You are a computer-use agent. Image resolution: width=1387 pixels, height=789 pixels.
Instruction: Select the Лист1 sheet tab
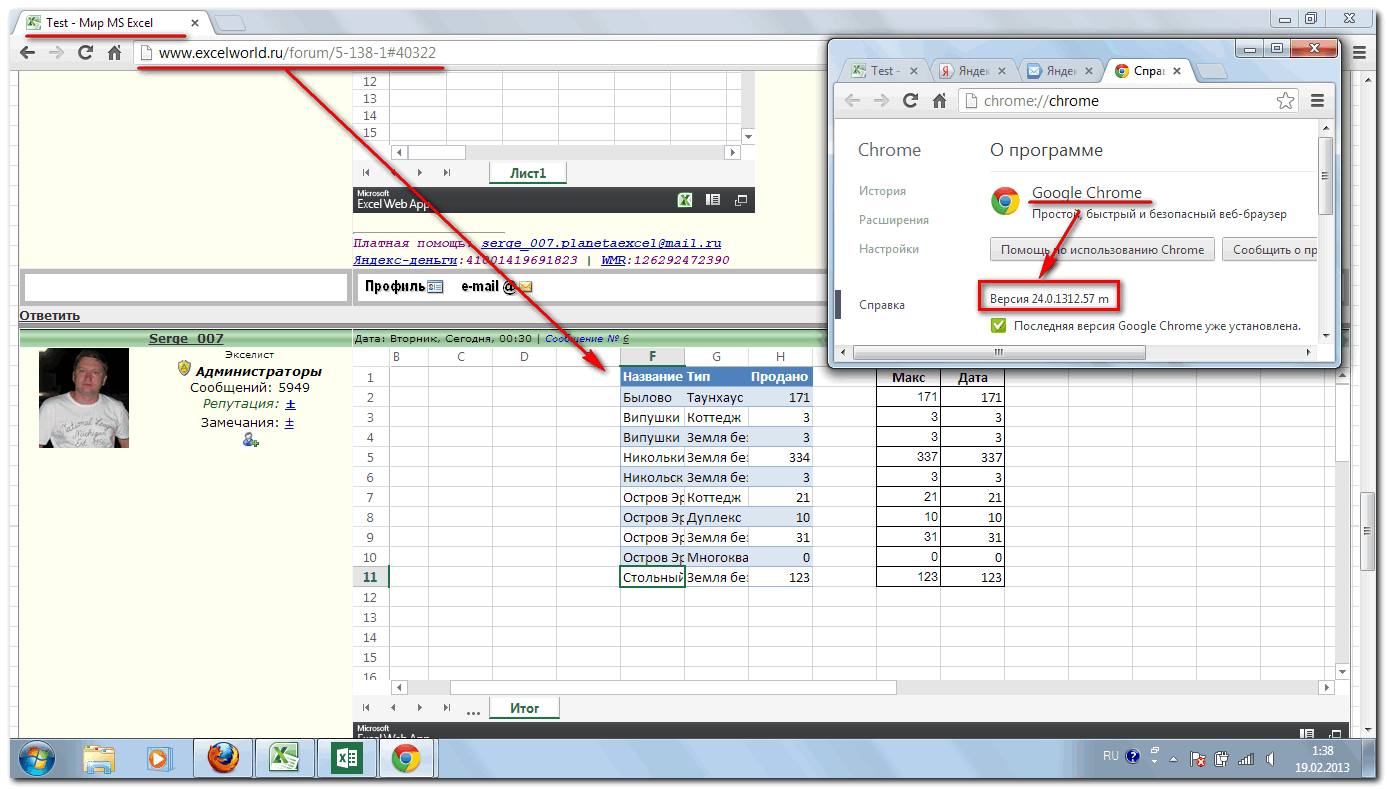(x=528, y=173)
